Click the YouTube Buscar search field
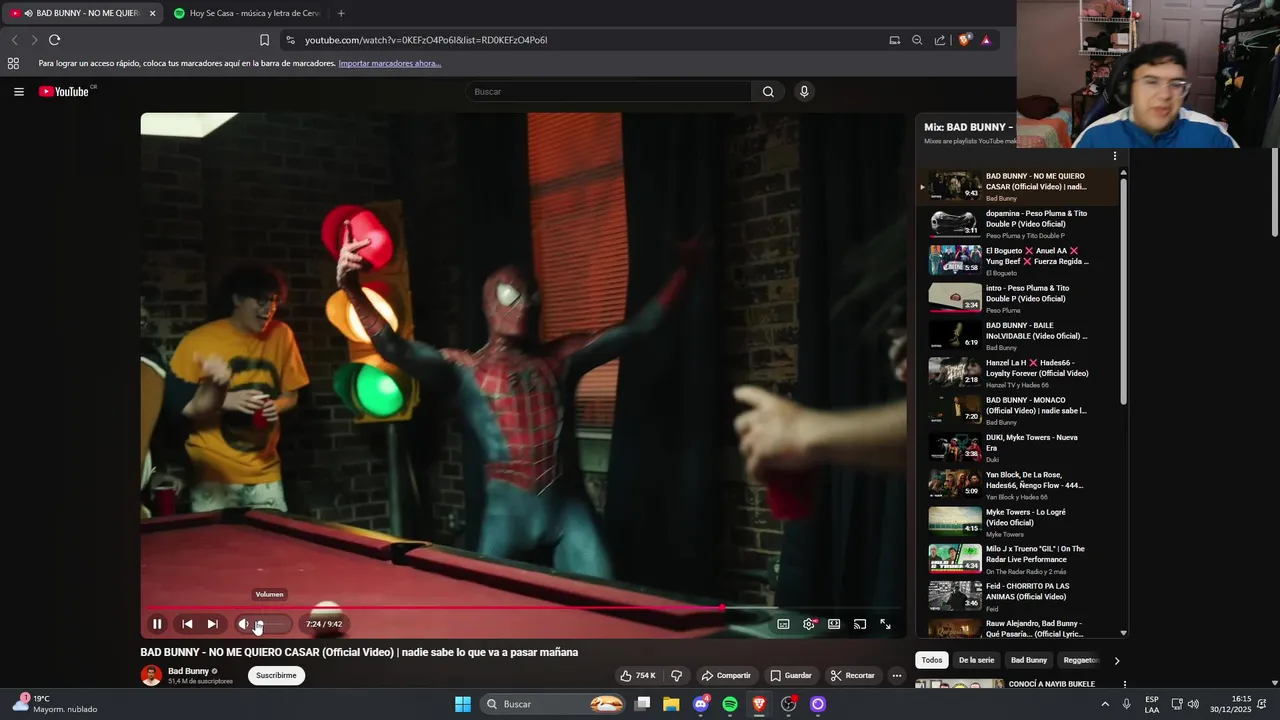This screenshot has height=720, width=1280. click(x=610, y=91)
